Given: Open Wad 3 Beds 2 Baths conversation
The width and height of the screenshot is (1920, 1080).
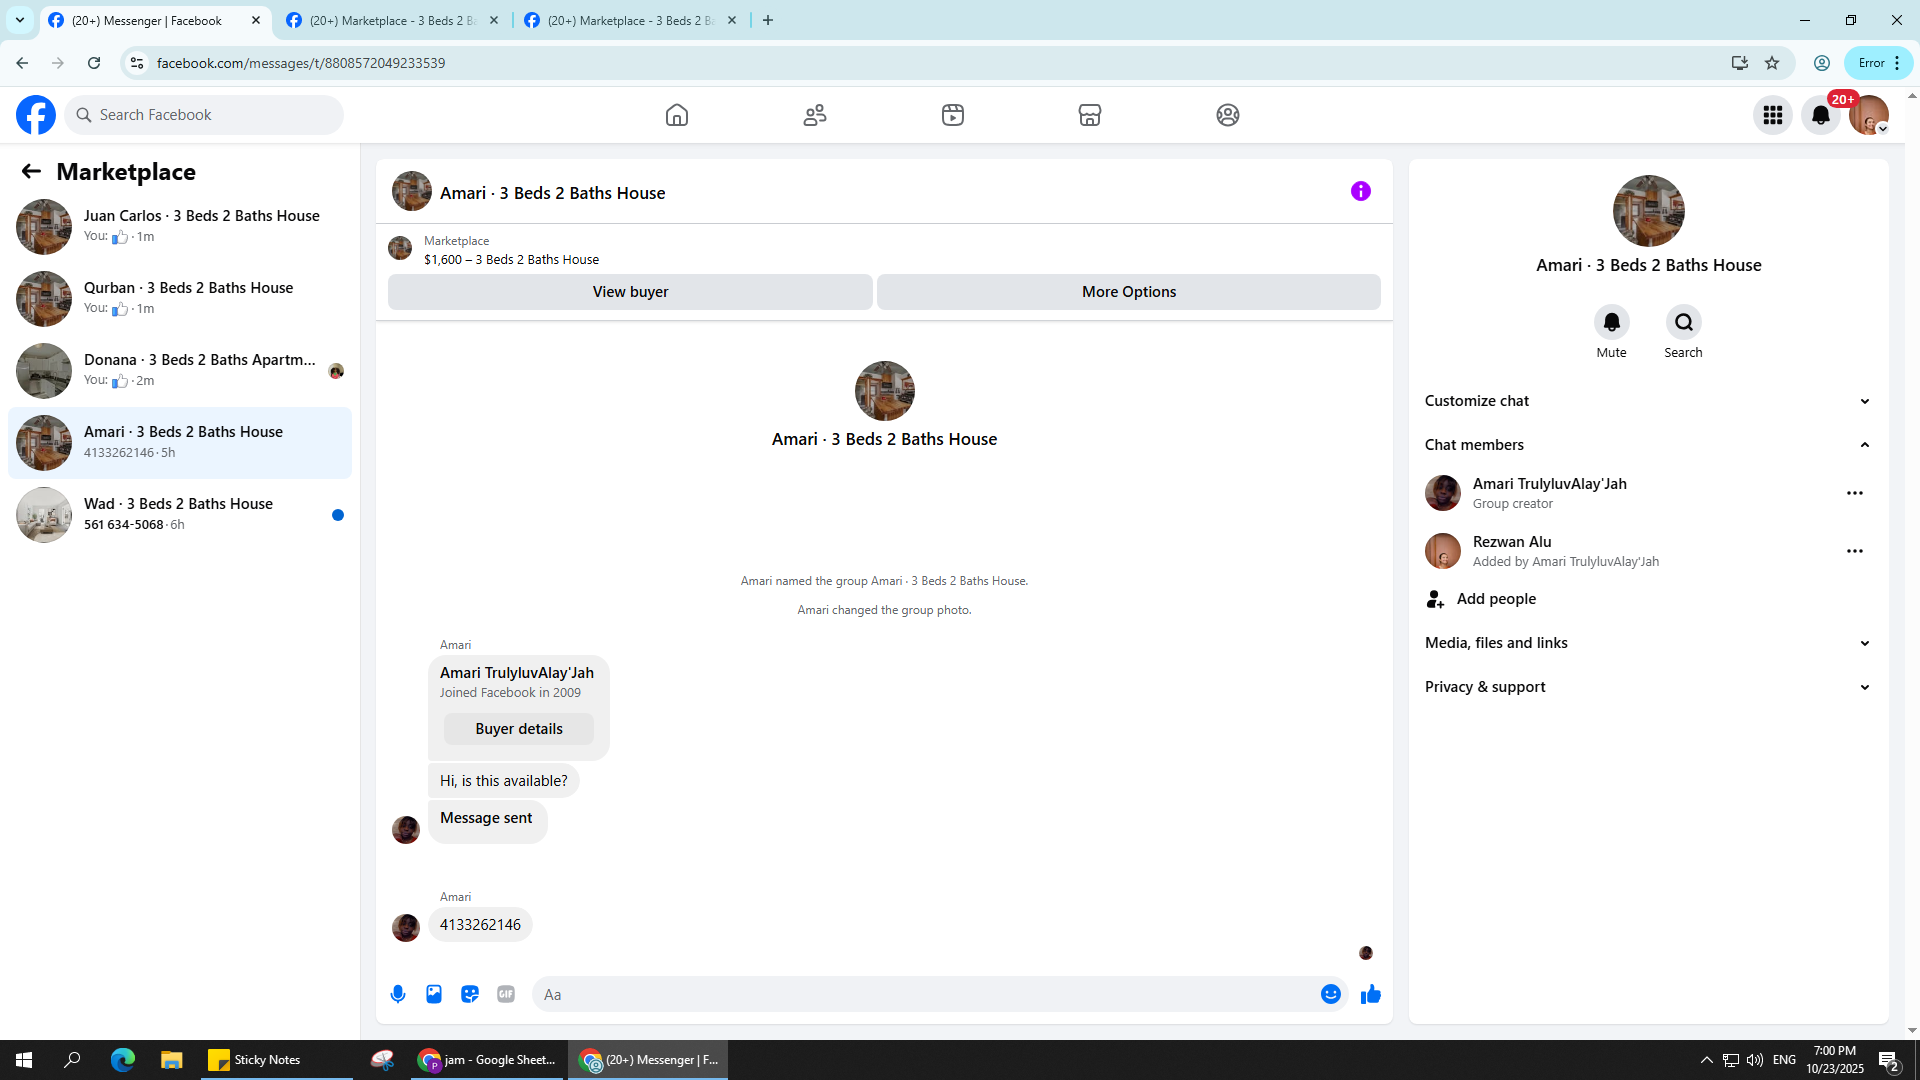Looking at the screenshot, I should coord(180,514).
